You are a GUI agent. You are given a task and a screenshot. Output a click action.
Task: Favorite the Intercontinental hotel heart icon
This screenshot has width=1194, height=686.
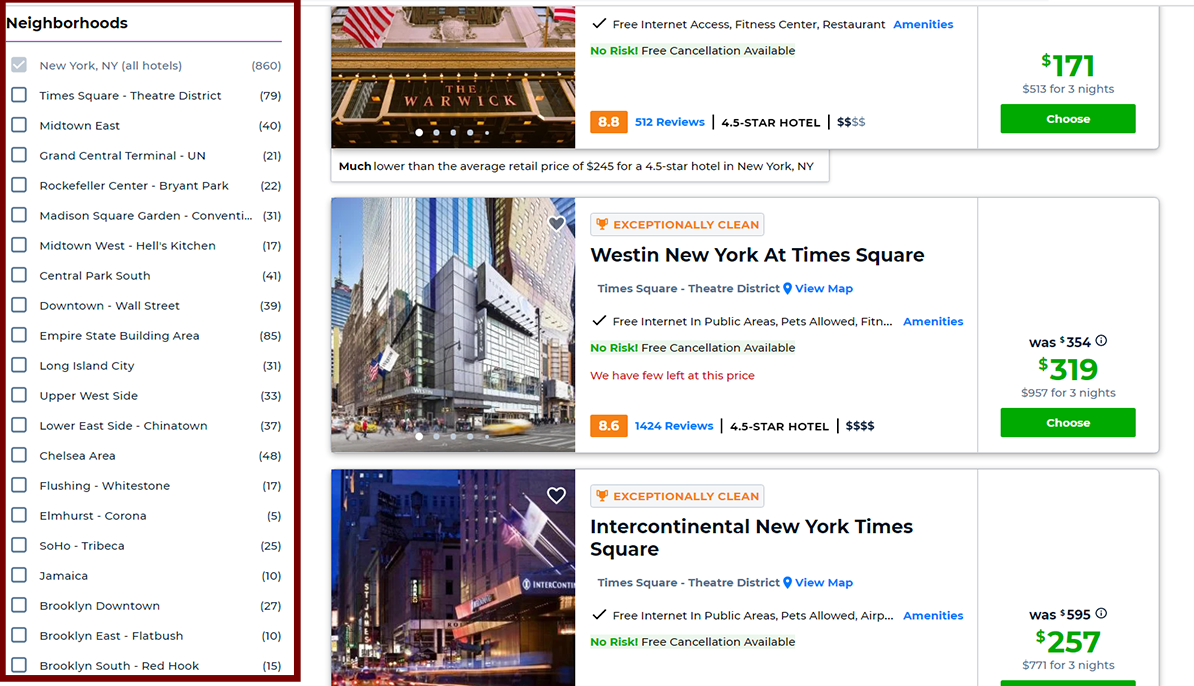557,496
